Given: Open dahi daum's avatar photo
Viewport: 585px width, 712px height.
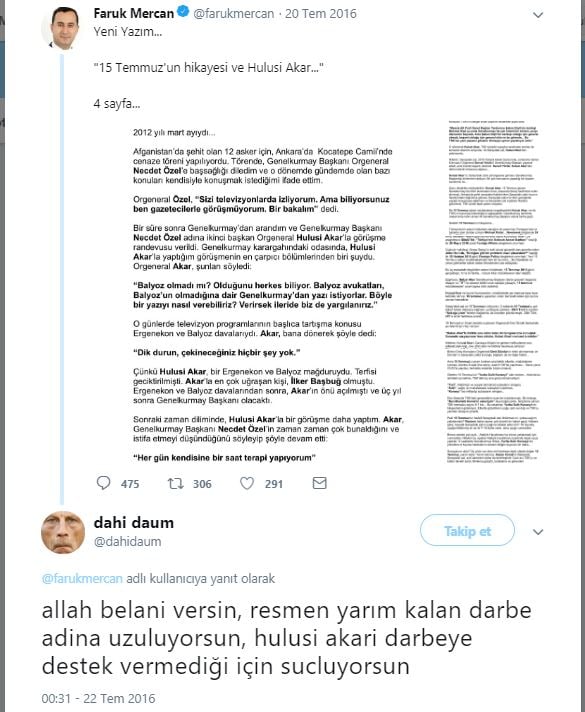Looking at the screenshot, I should click(x=63, y=532).
